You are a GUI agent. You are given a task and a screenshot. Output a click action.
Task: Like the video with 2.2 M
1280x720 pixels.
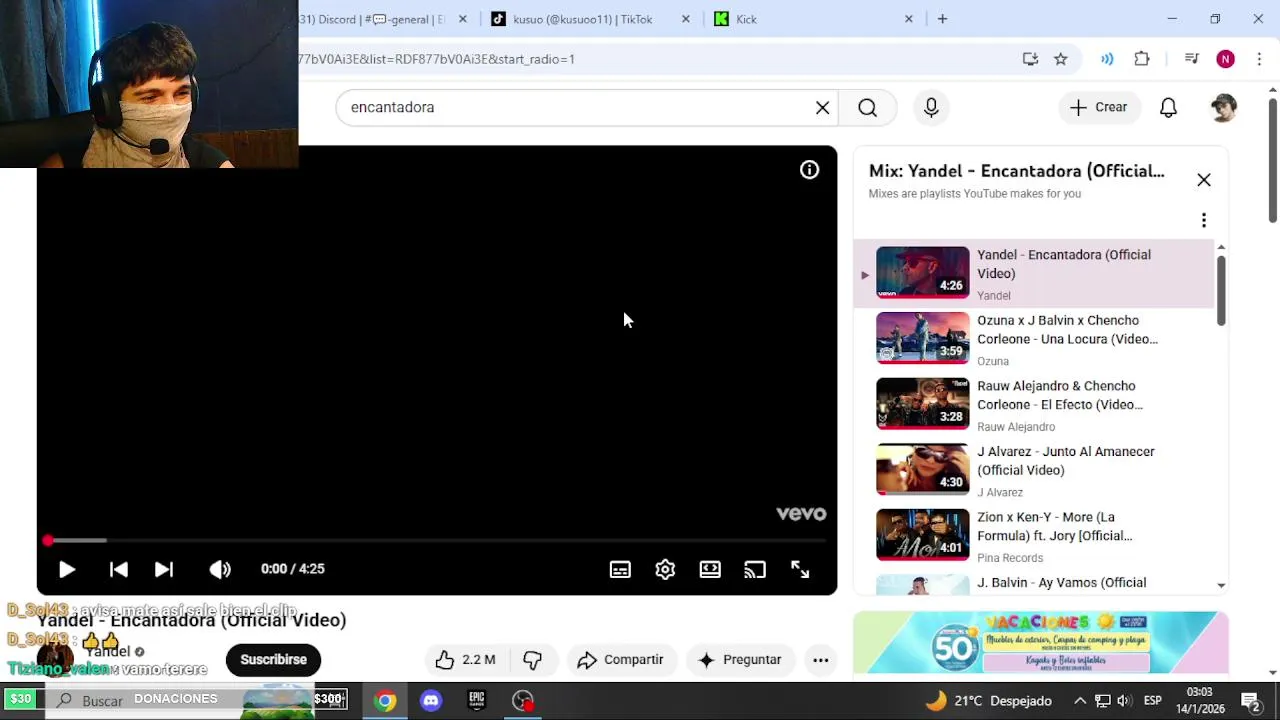pos(466,660)
